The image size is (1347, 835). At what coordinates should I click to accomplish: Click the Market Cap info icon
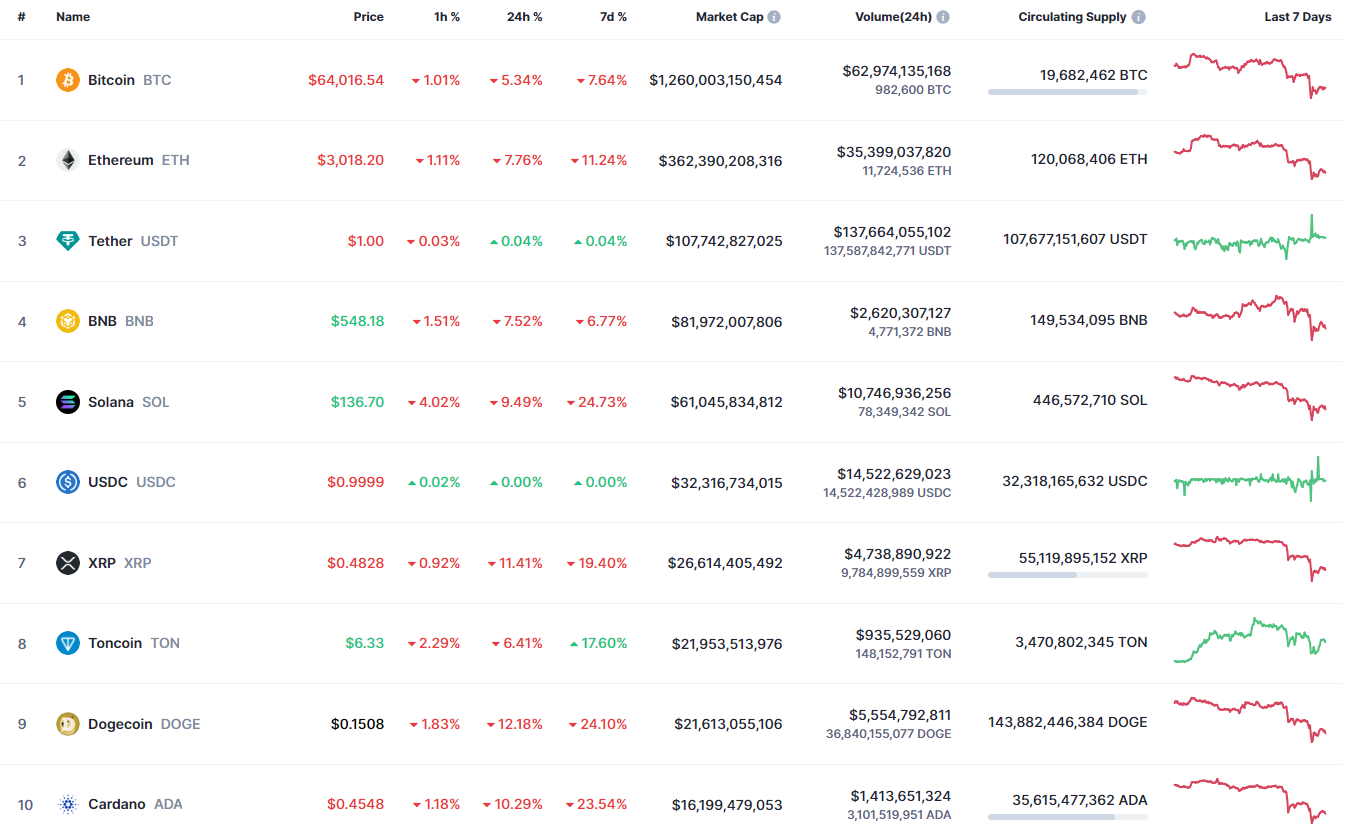point(775,17)
